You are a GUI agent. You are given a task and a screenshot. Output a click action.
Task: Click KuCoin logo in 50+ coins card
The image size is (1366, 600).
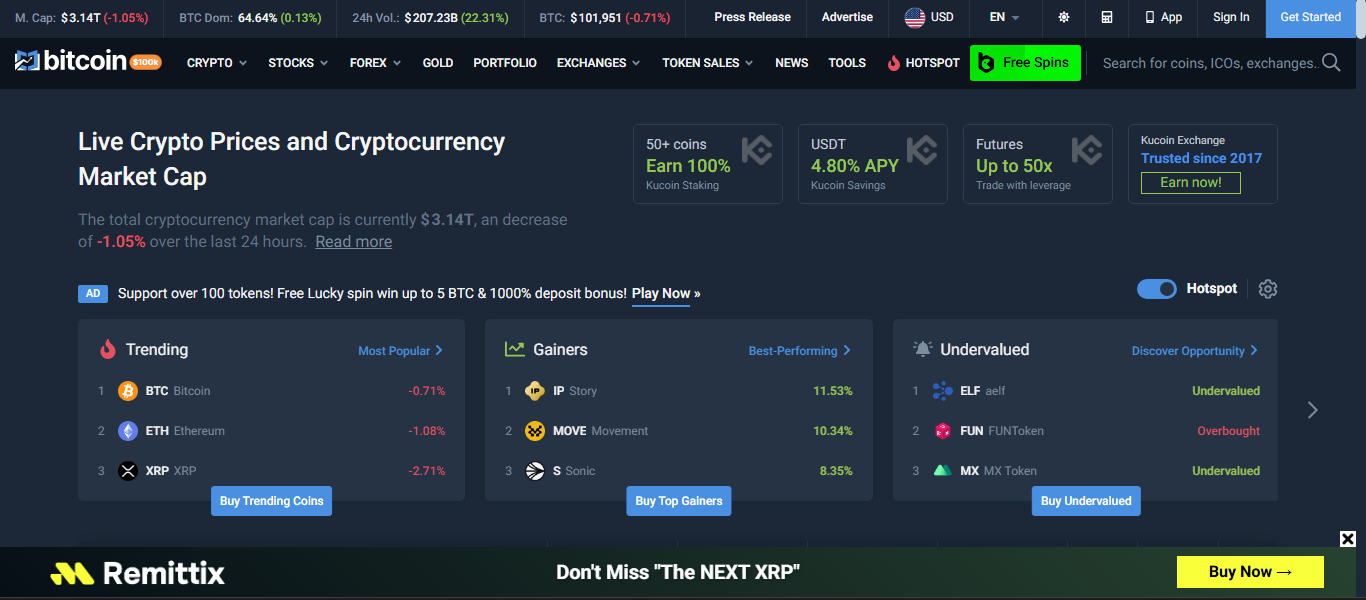[x=756, y=150]
